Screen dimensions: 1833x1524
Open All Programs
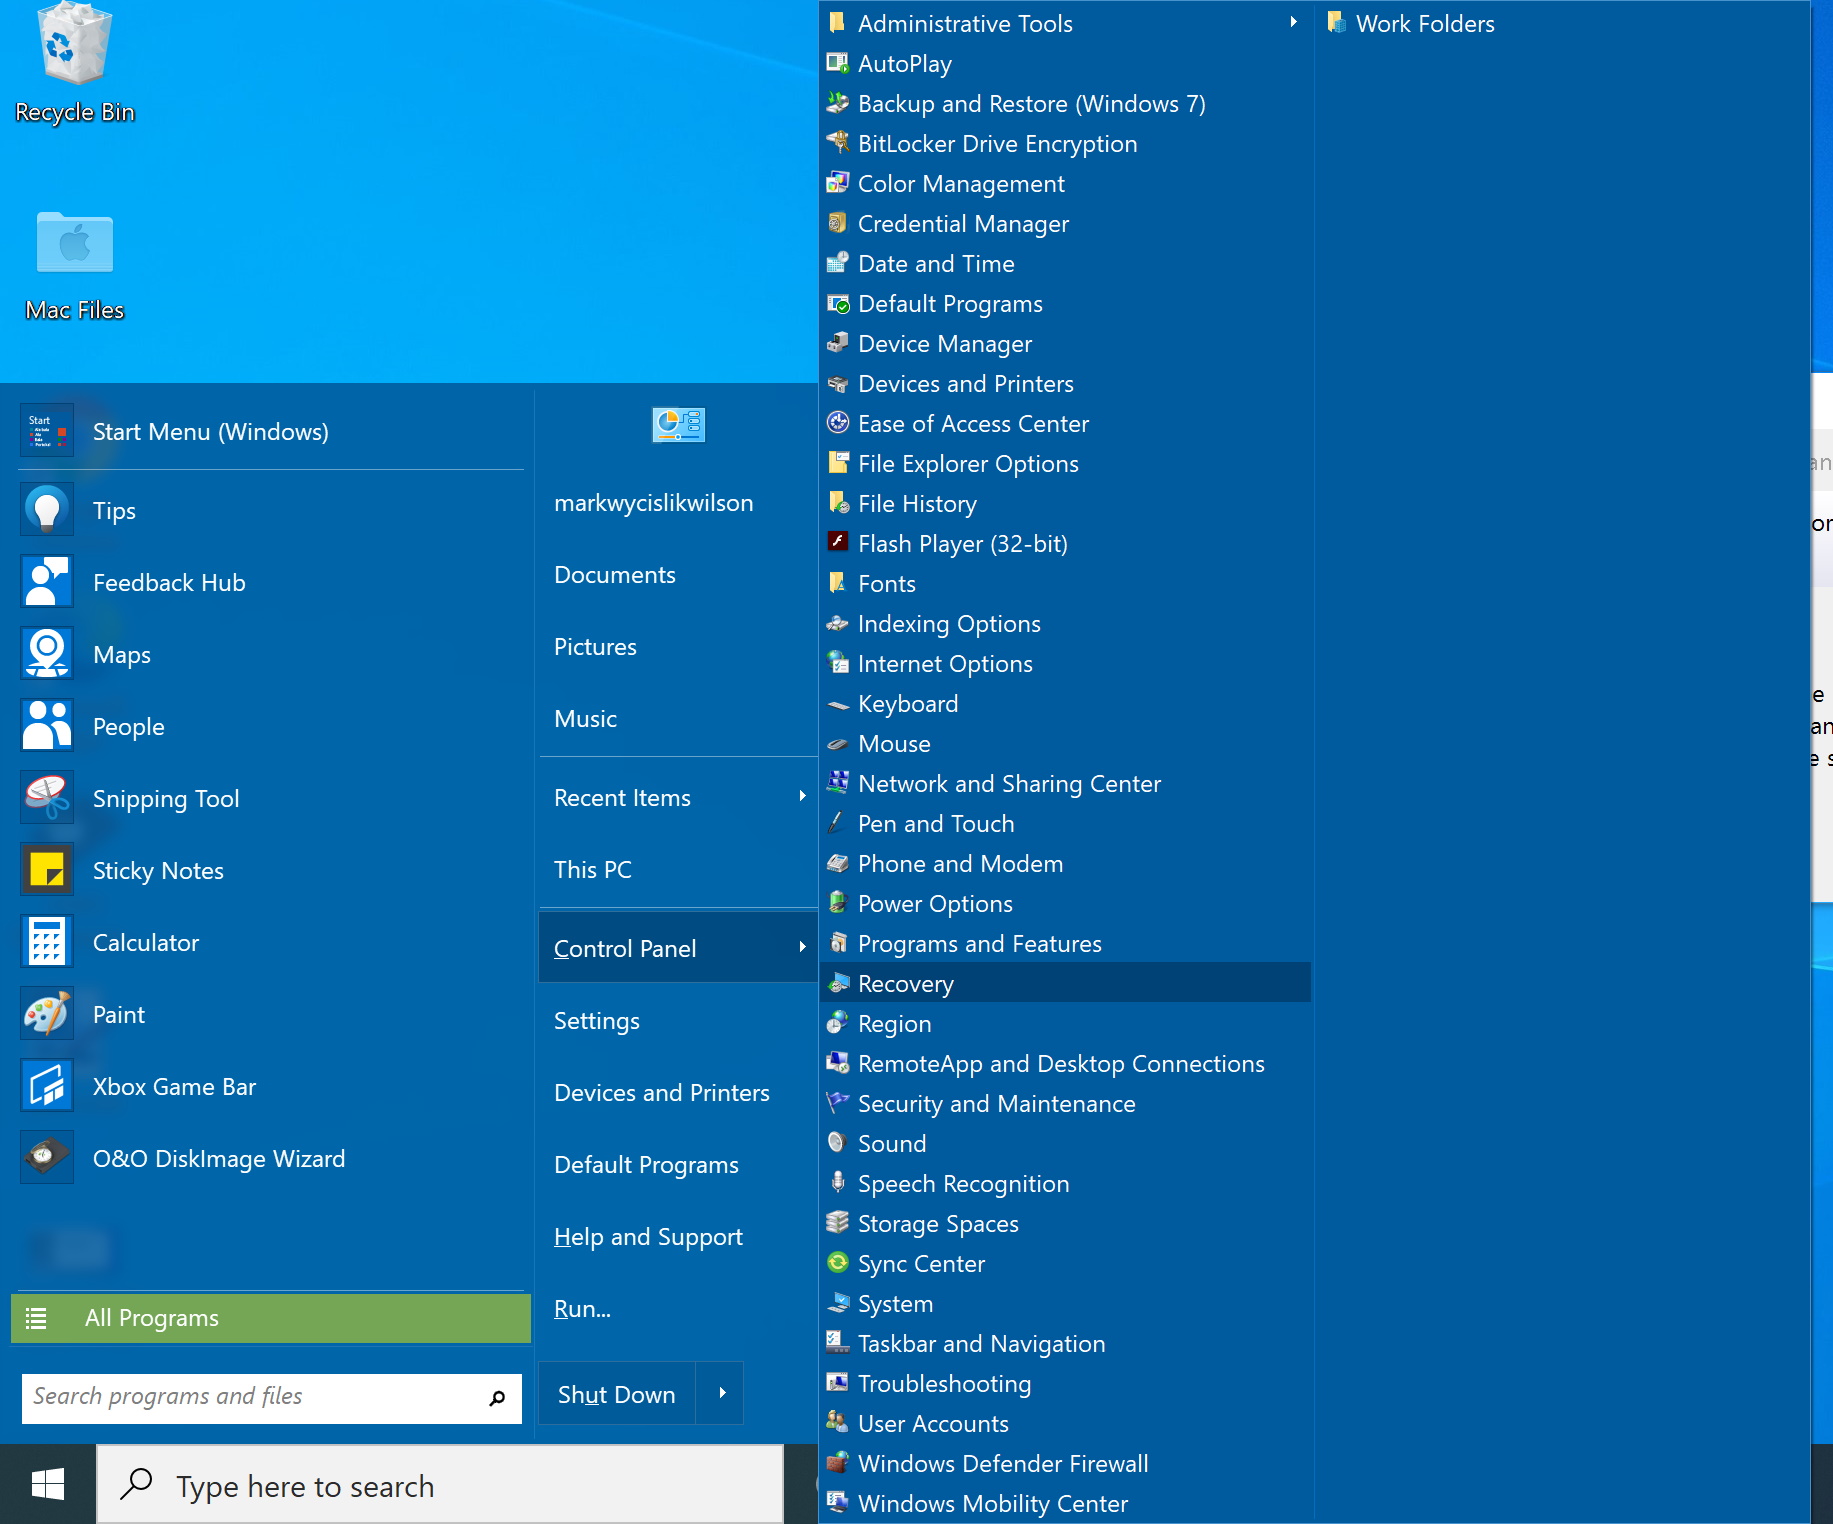tap(151, 1318)
